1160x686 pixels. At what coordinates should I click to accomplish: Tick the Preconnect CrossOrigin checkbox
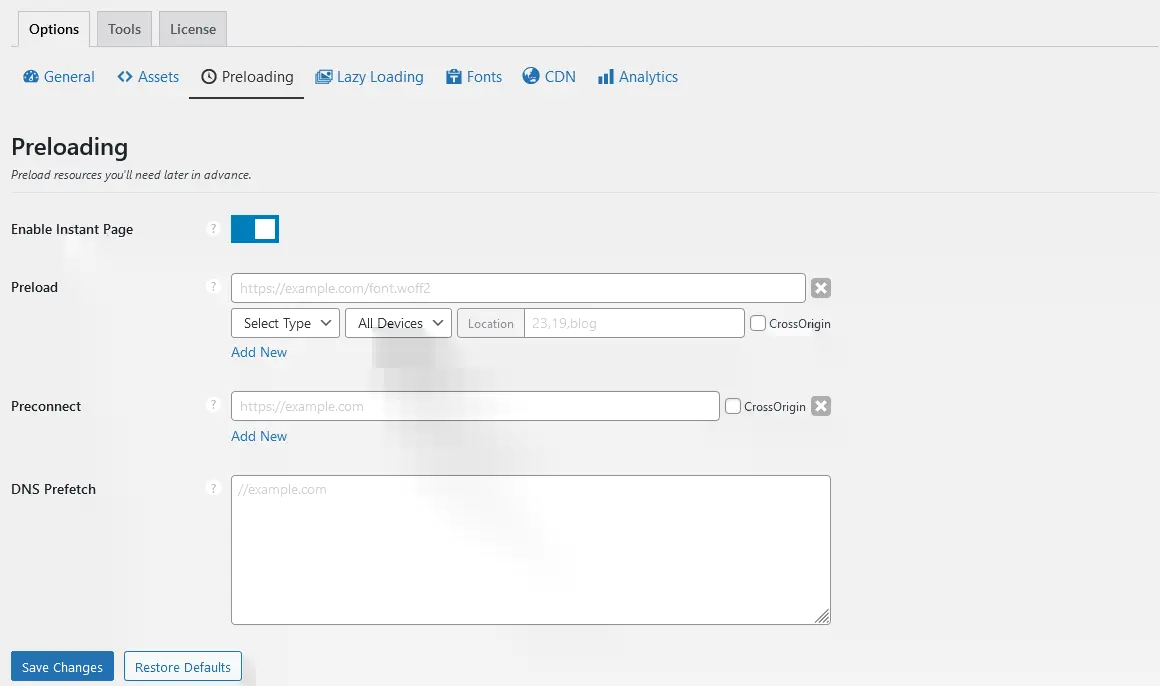tap(733, 406)
